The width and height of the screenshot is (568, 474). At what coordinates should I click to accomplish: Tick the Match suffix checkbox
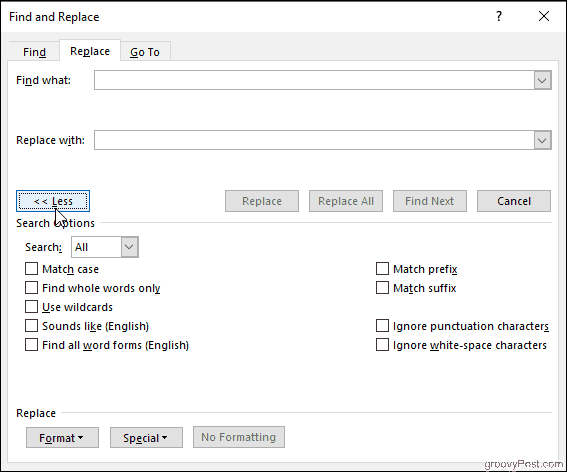382,288
